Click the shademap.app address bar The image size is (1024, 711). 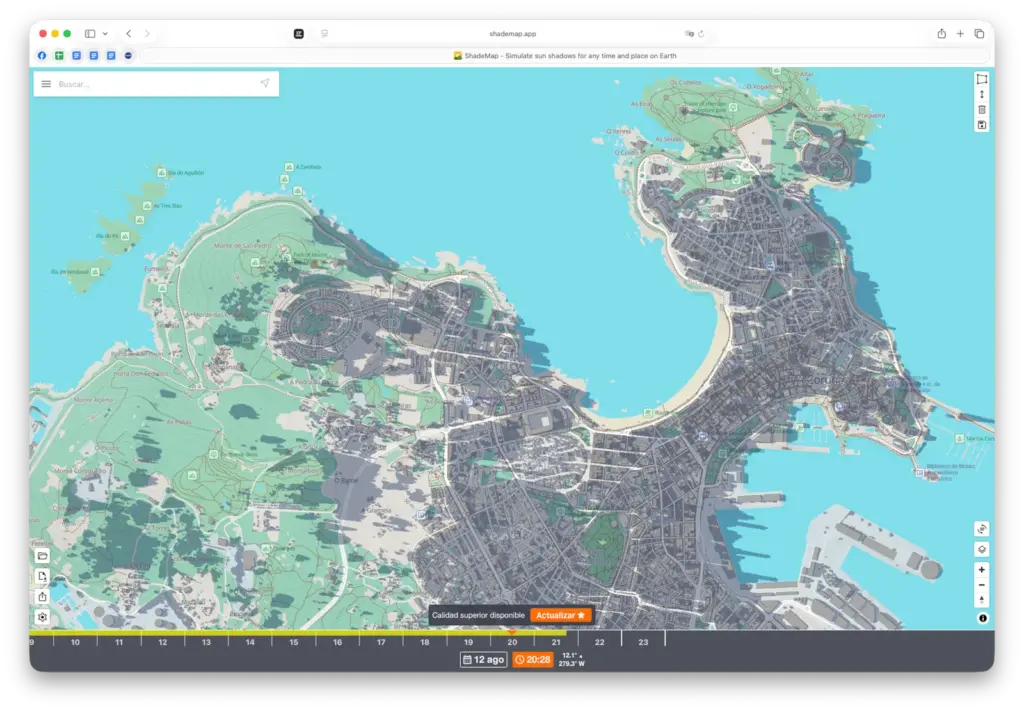(x=513, y=33)
